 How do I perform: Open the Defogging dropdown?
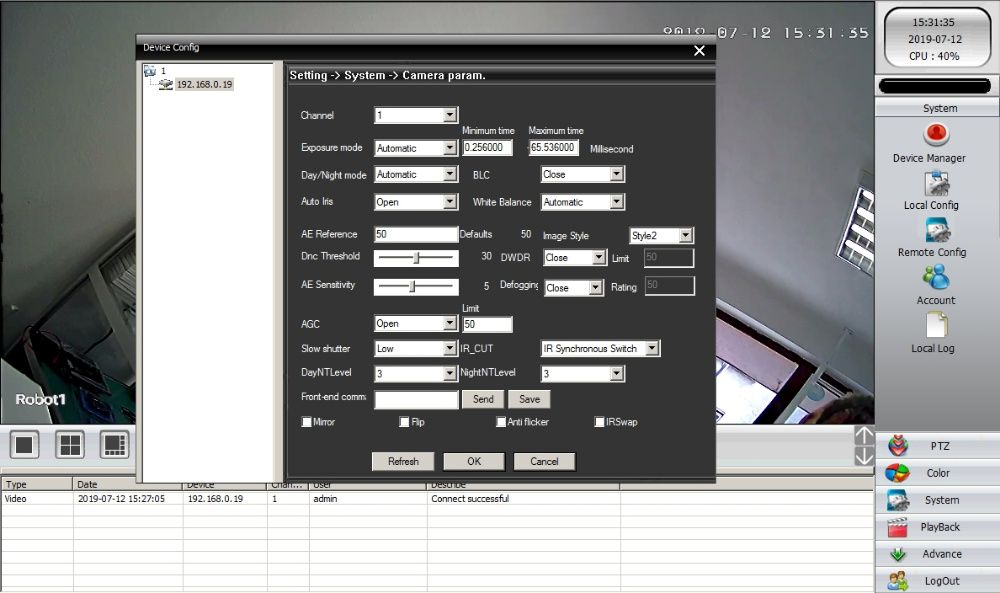[574, 288]
